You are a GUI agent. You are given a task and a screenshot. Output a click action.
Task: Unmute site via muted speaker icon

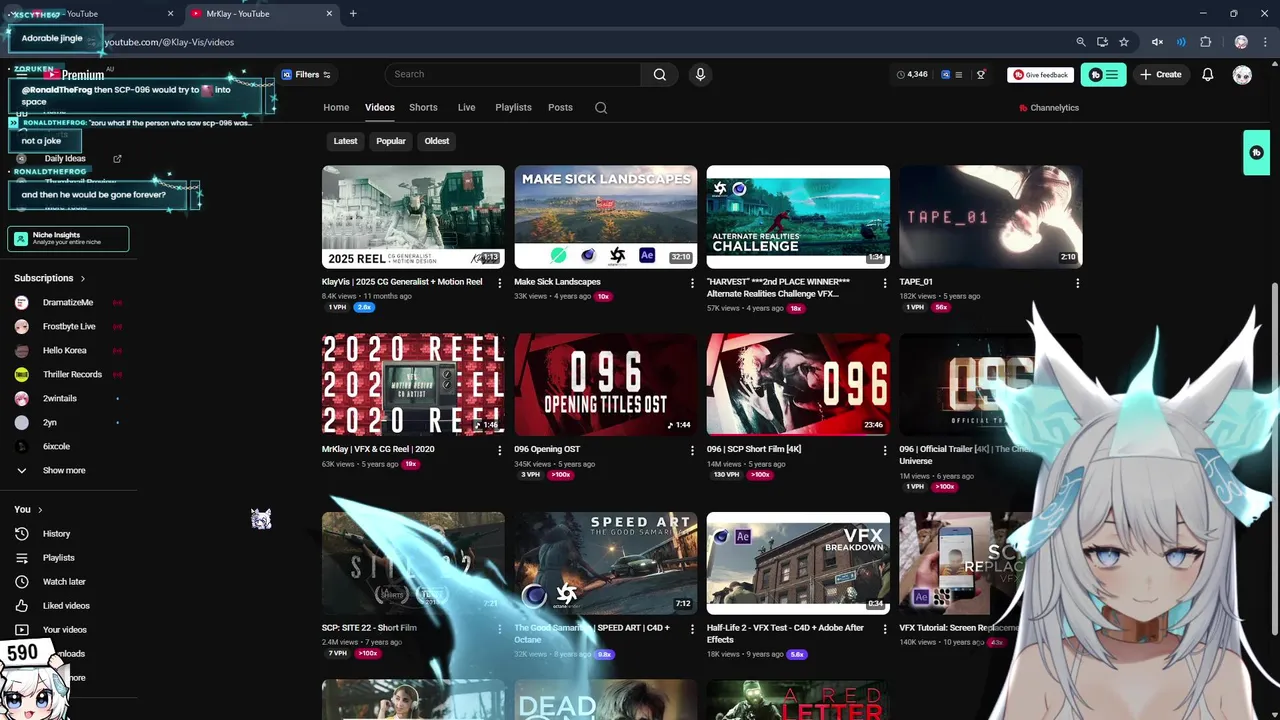[1157, 42]
